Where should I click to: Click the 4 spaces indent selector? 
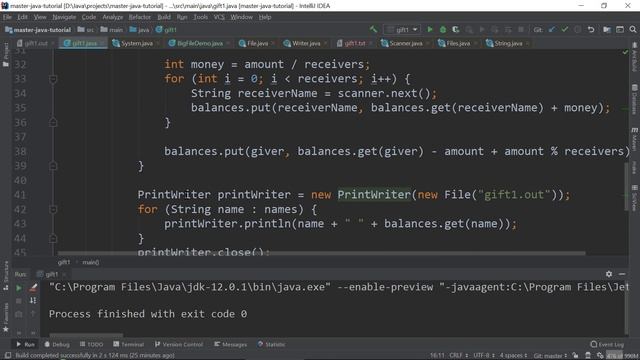tap(513, 356)
